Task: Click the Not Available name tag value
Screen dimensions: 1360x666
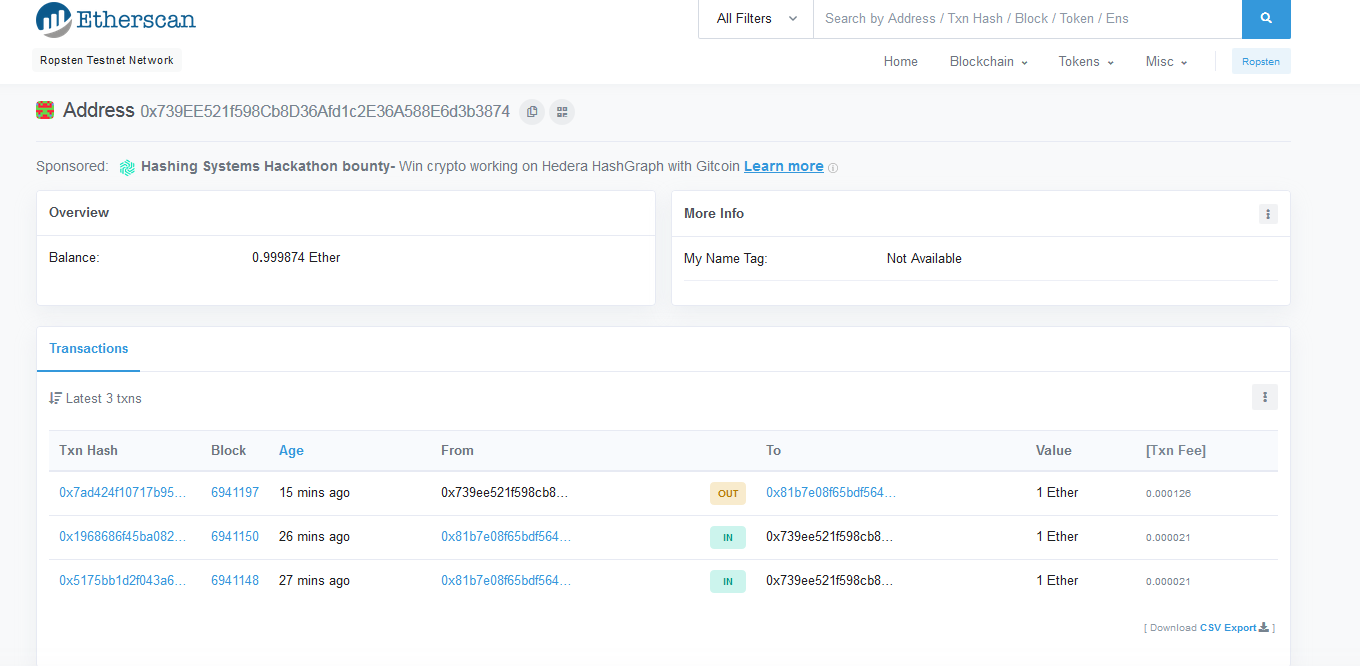Action: pyautogui.click(x=924, y=259)
